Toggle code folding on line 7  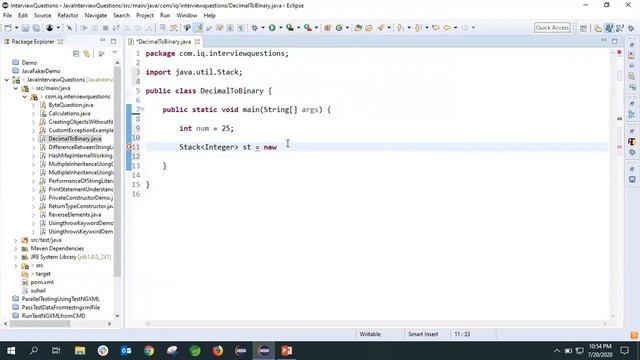[x=142, y=109]
